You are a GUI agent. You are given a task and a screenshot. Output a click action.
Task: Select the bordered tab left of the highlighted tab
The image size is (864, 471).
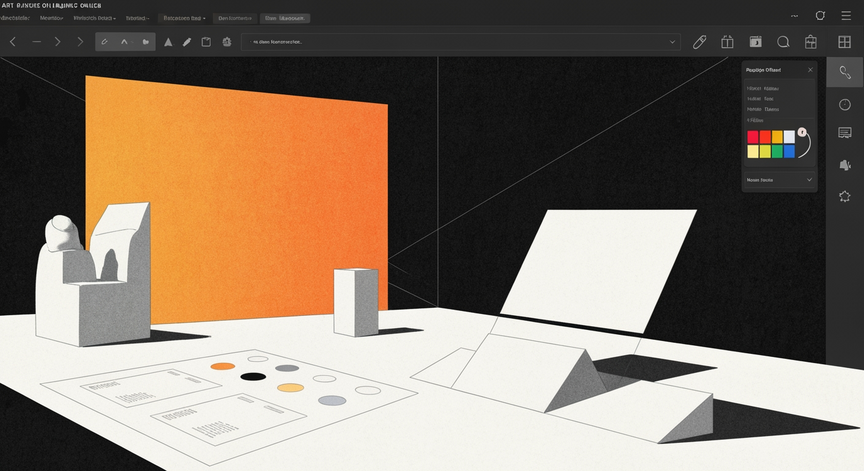235,18
